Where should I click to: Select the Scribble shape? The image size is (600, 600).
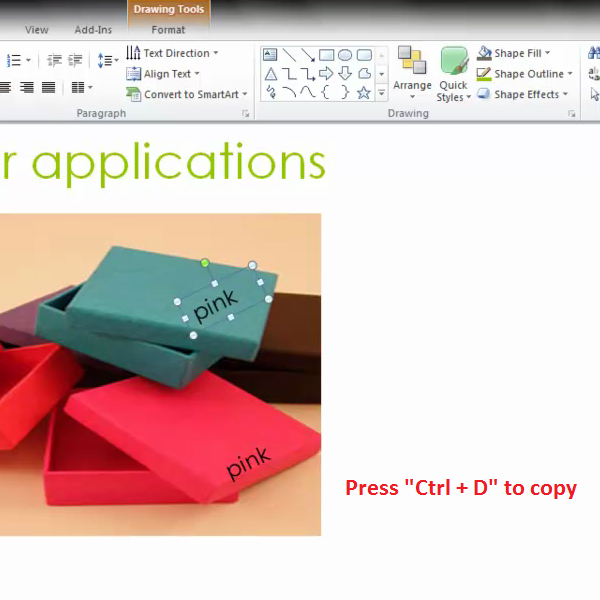271,92
